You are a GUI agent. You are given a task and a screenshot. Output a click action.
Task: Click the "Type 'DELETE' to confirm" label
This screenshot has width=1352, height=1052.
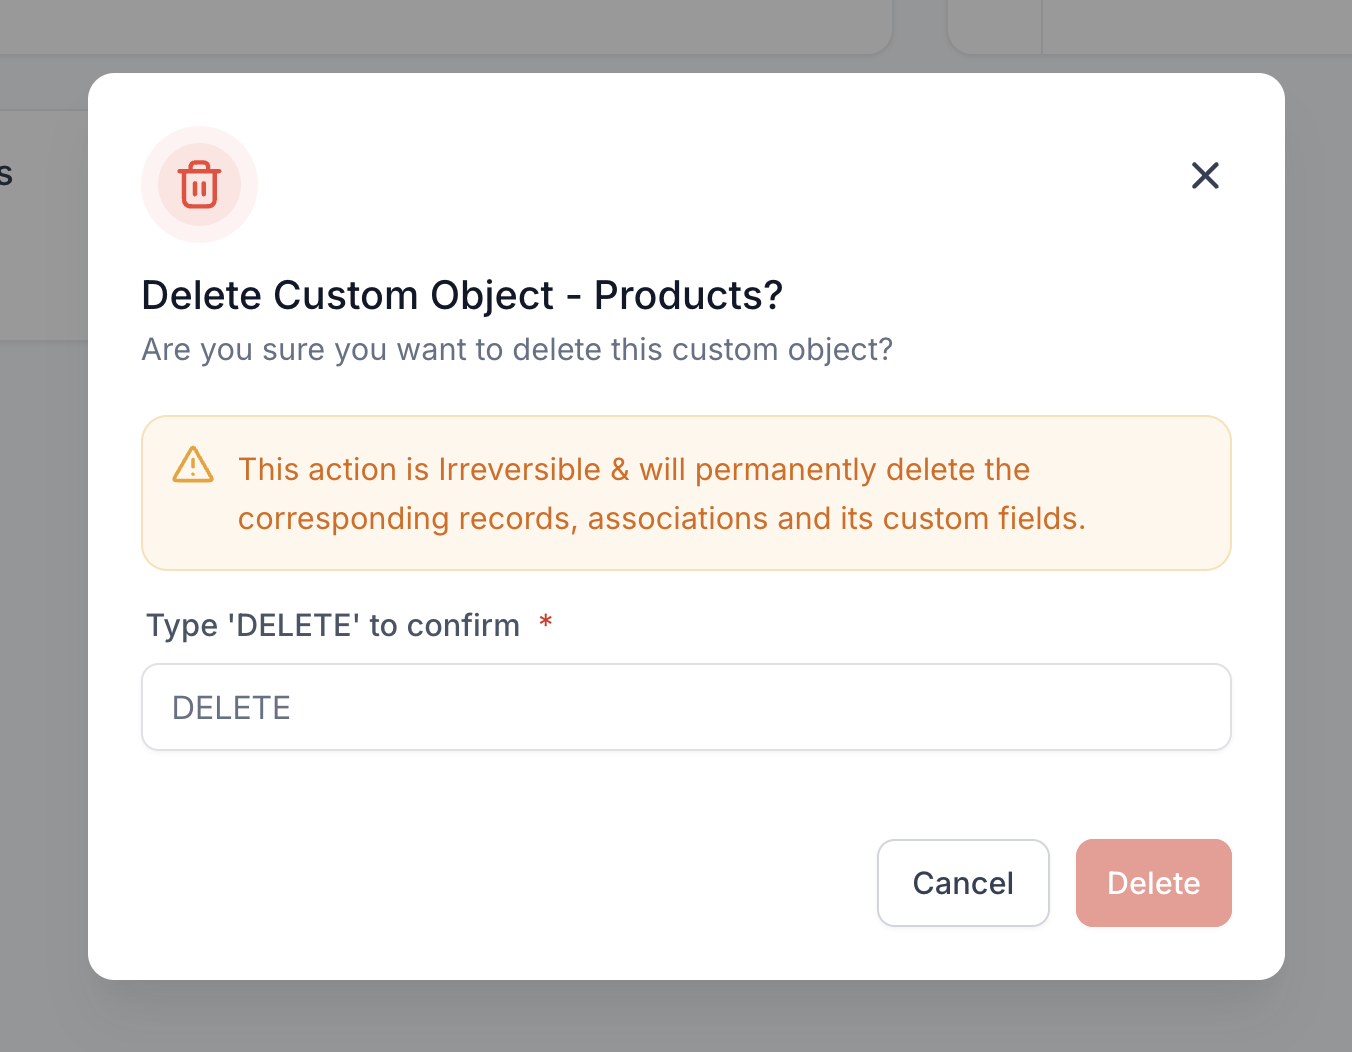point(333,626)
